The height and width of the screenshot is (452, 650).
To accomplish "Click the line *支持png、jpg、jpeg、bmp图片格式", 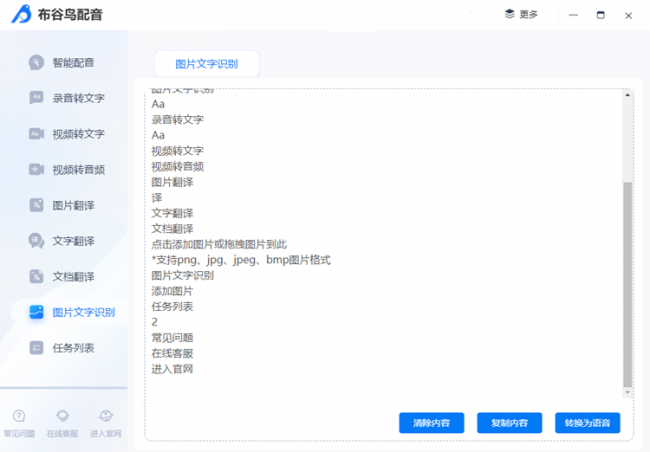I will click(241, 260).
